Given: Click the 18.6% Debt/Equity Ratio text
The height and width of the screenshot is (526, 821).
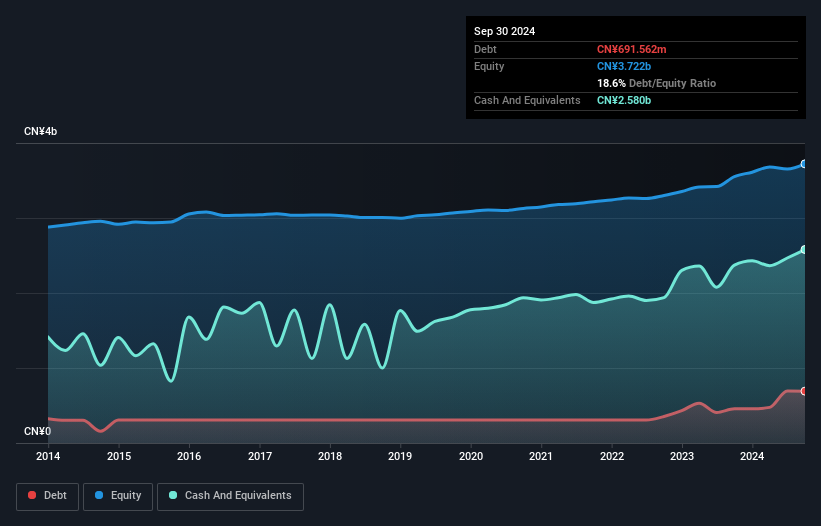Looking at the screenshot, I should pos(656,83).
